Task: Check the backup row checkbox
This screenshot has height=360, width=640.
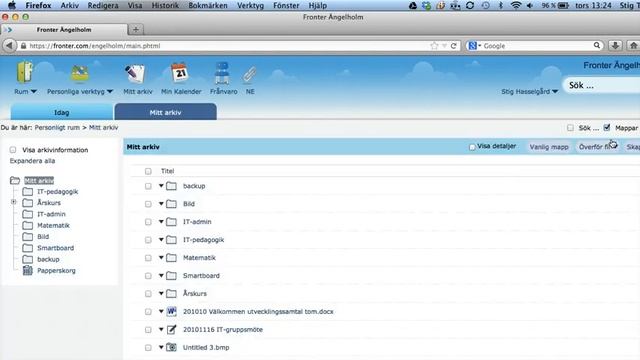Action: [x=148, y=186]
